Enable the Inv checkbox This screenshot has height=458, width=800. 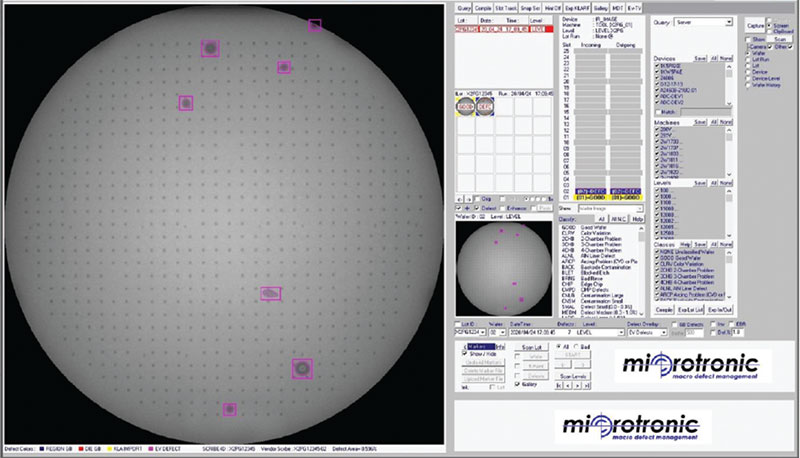713,324
